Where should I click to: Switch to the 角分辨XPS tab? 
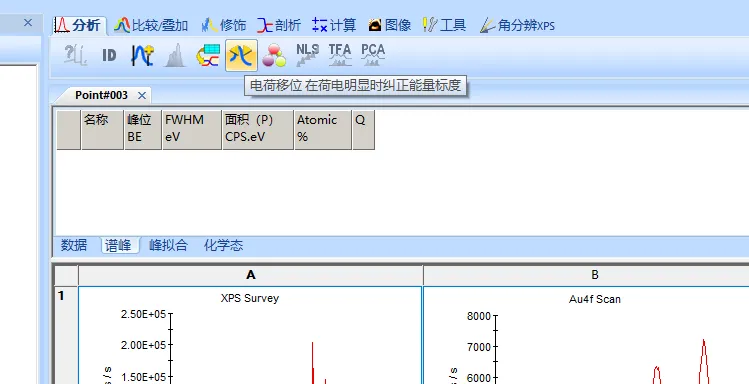[517, 25]
